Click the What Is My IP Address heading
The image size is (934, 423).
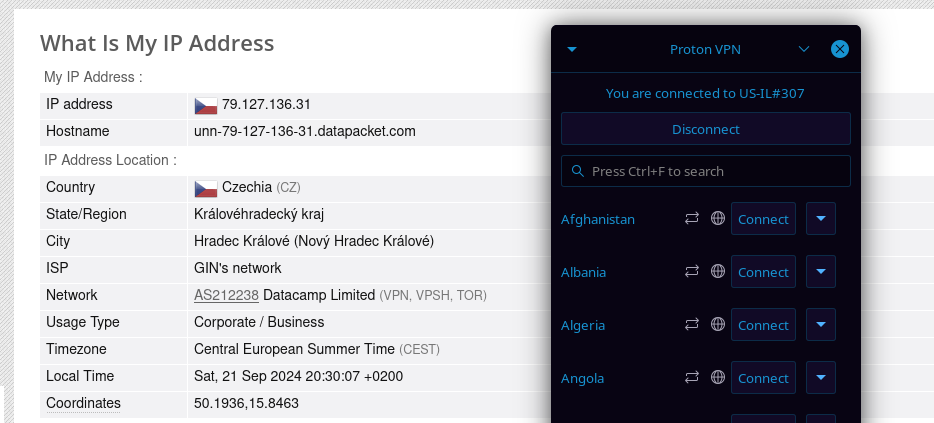click(157, 43)
